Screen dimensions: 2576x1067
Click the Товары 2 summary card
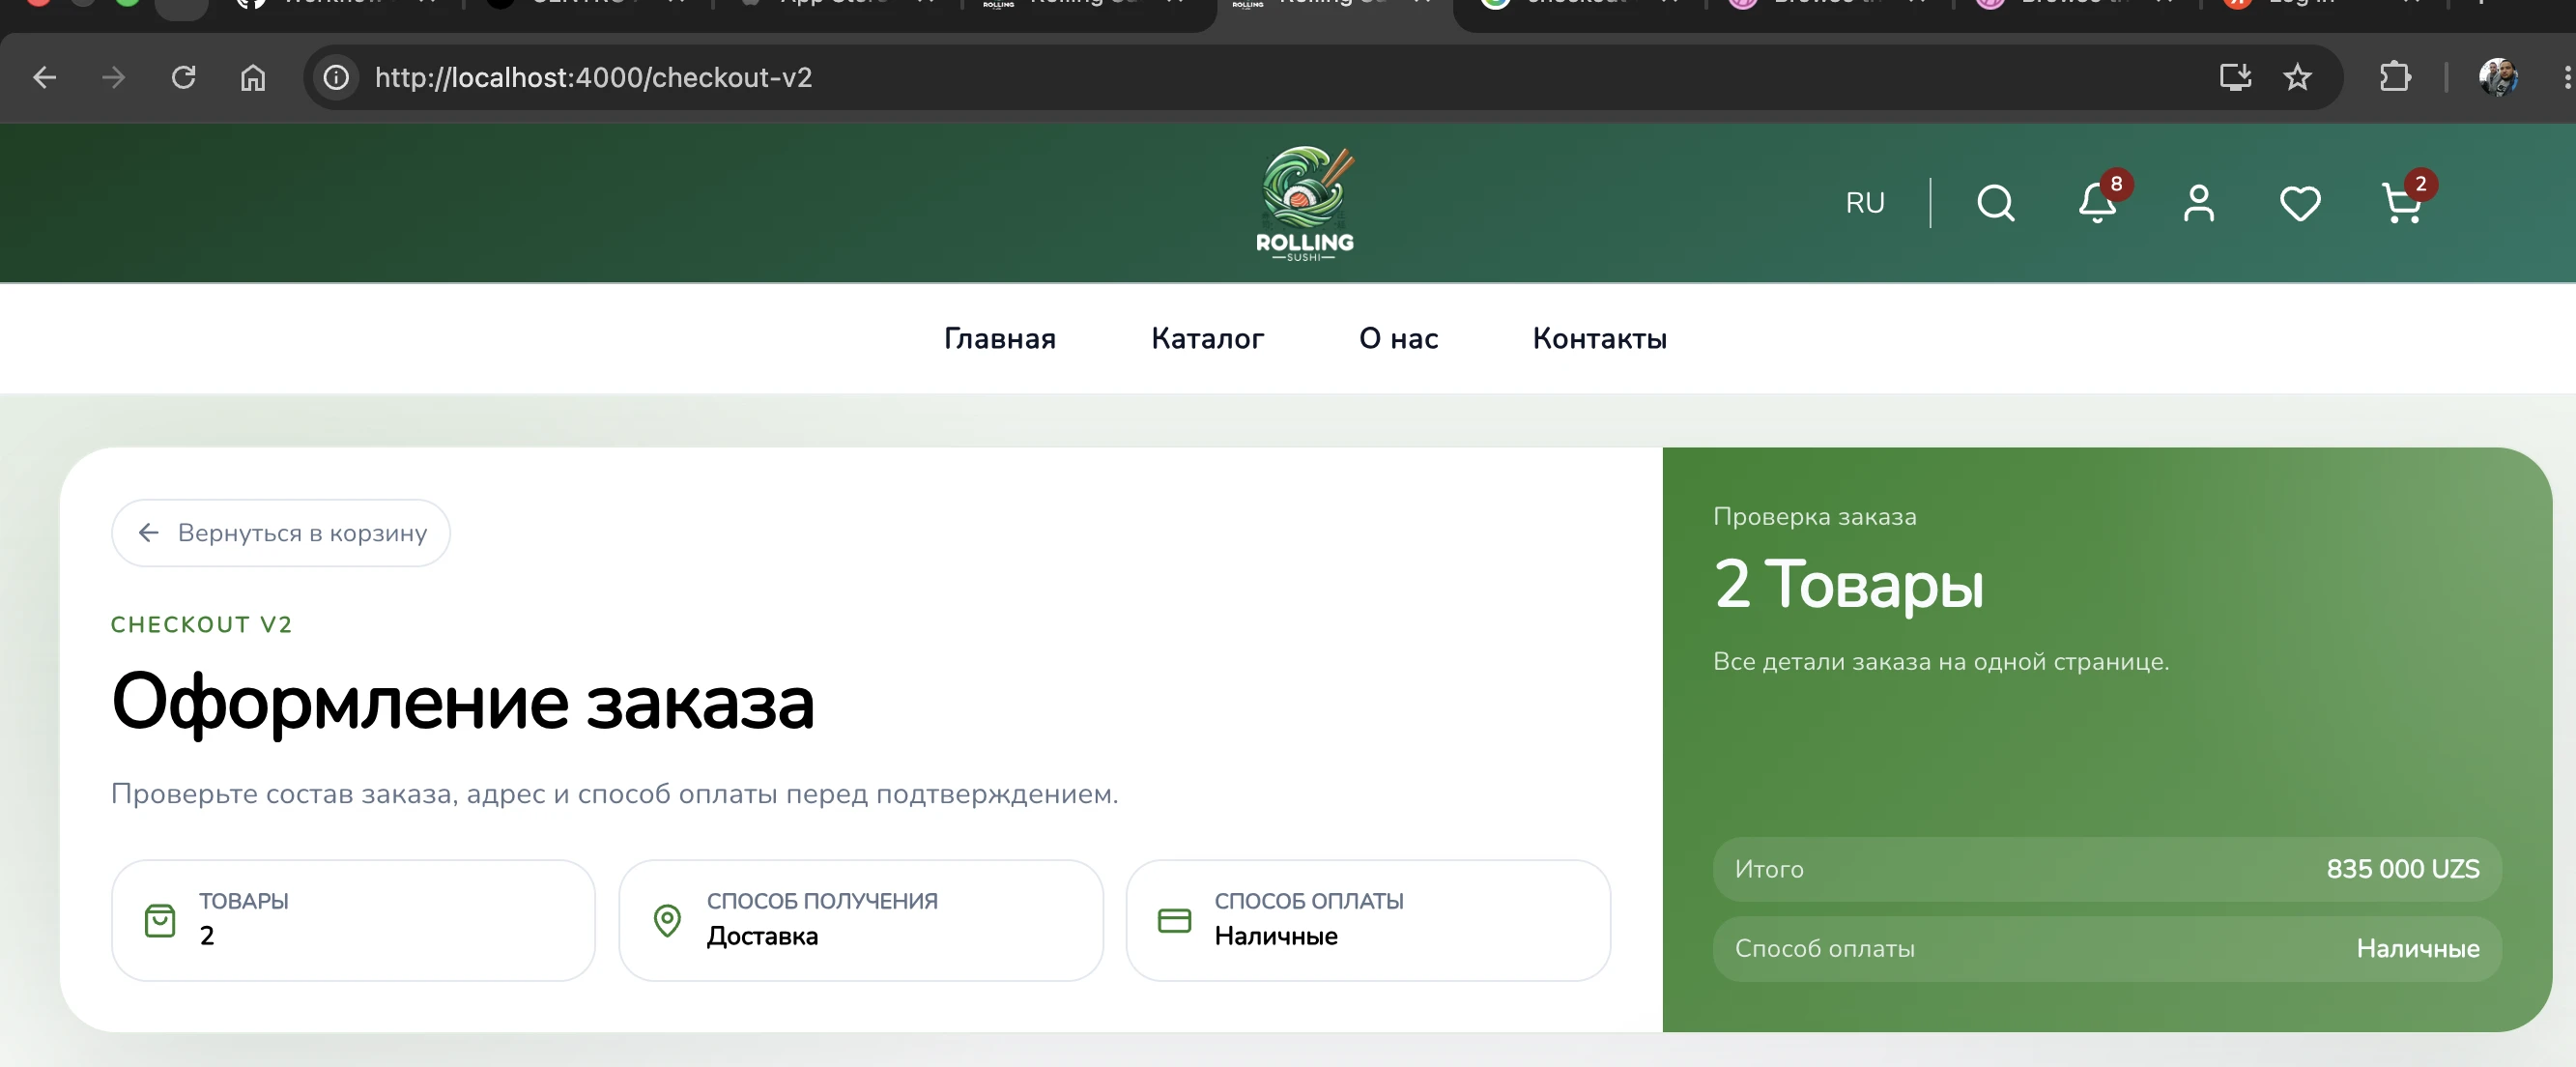tap(353, 920)
